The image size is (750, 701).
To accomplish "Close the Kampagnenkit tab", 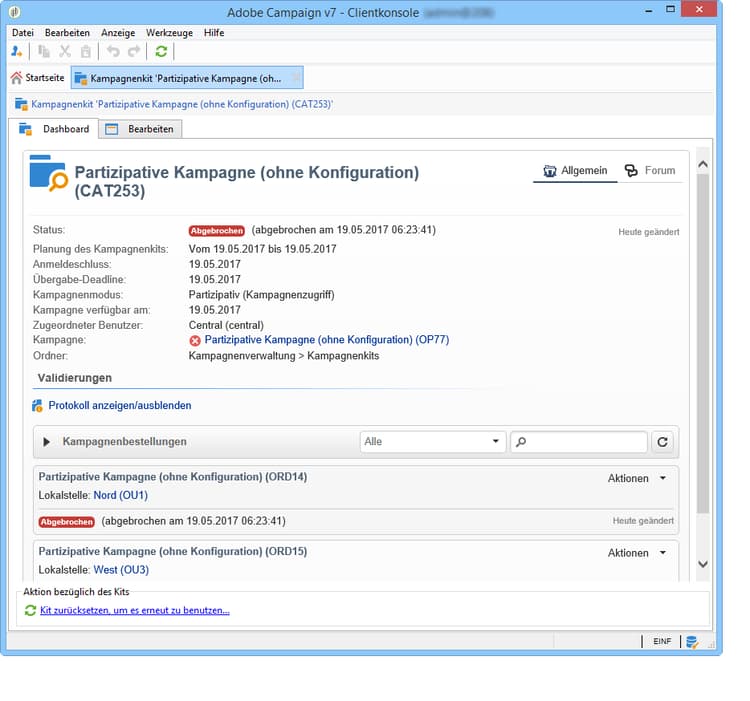I will point(297,77).
